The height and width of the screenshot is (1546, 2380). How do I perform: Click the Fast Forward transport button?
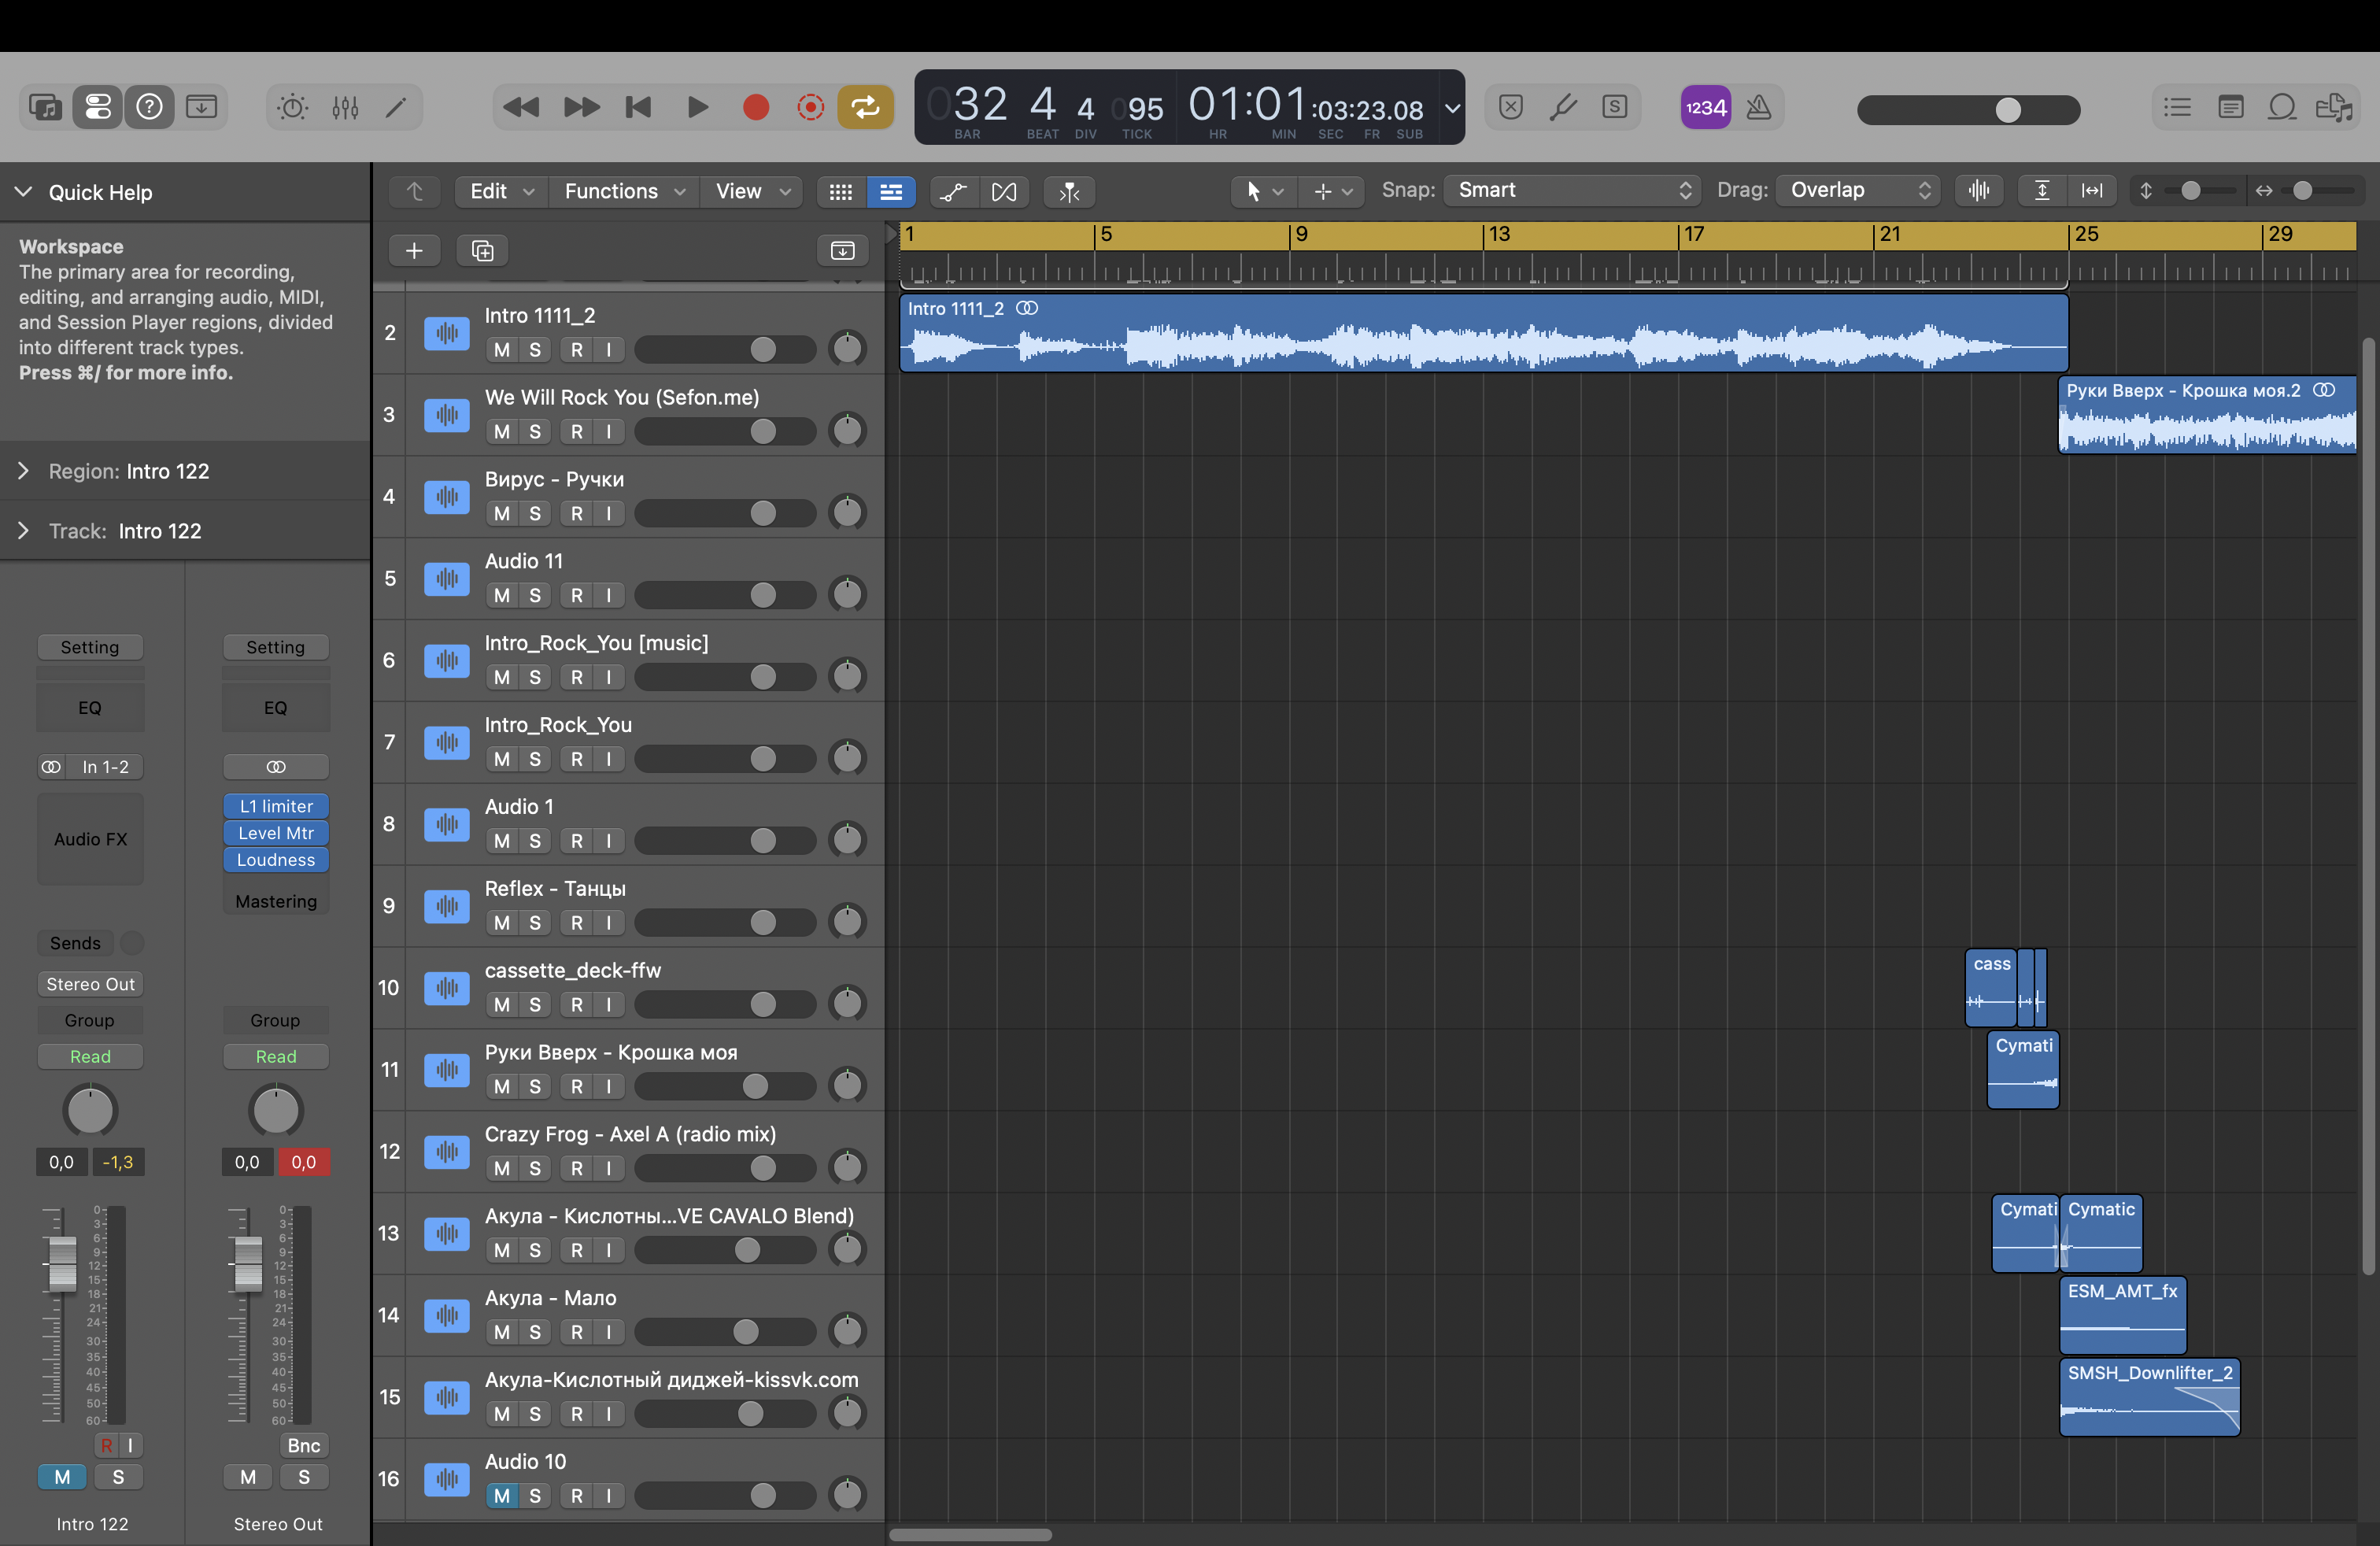(581, 107)
